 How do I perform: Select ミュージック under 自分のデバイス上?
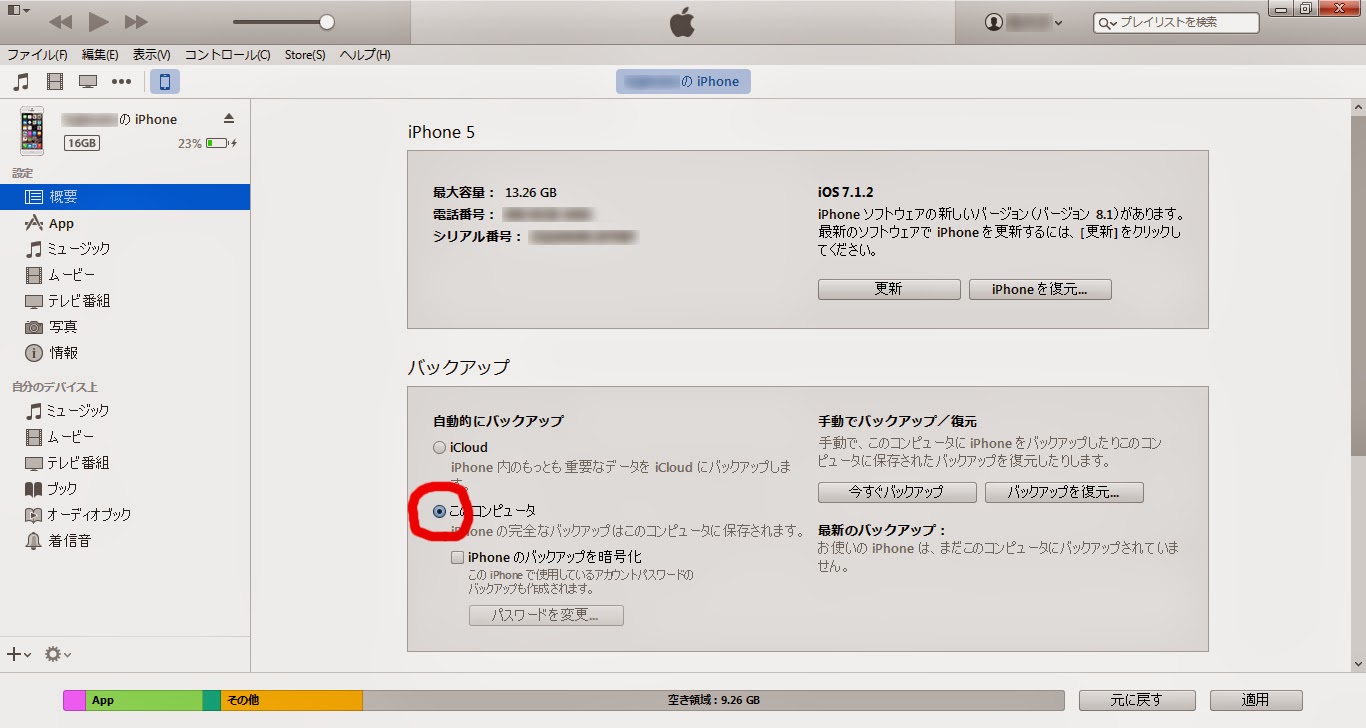tap(125, 411)
